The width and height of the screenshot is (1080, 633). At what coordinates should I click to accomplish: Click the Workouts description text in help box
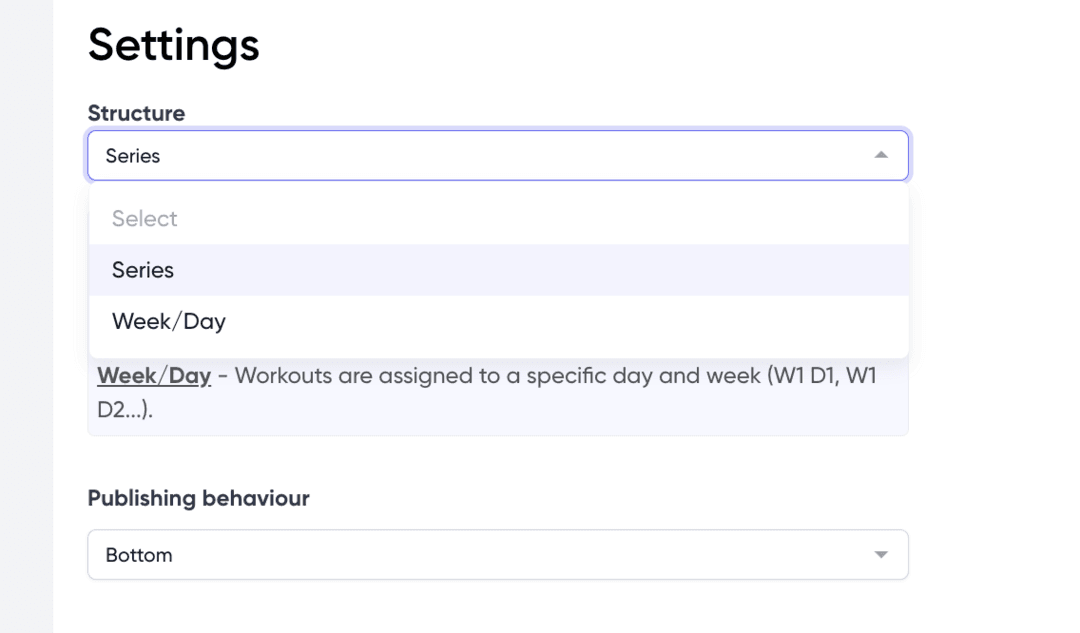point(450,376)
